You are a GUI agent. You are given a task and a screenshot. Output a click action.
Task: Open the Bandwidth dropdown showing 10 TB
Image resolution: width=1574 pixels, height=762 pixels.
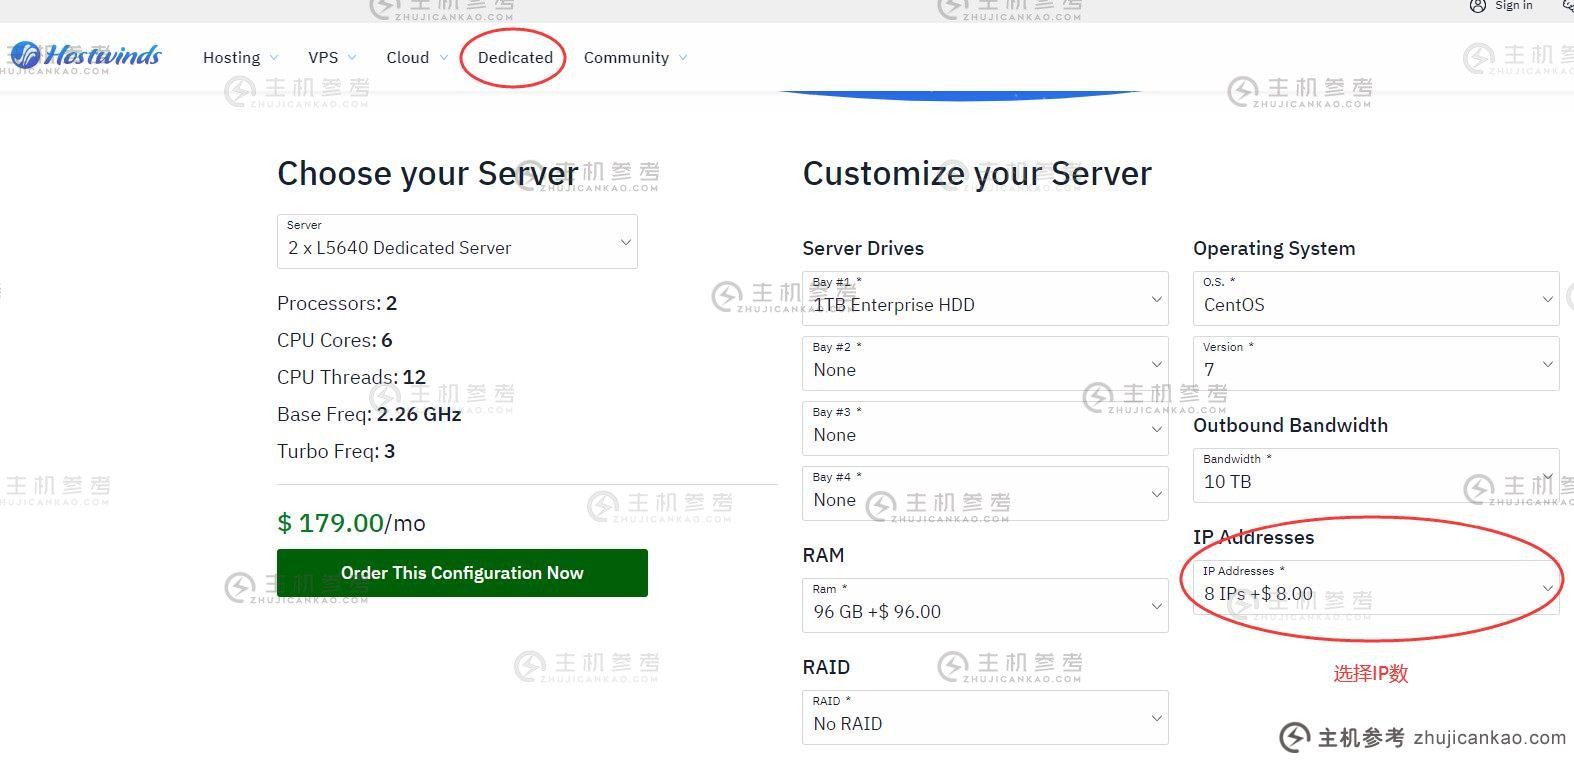tap(1376, 475)
